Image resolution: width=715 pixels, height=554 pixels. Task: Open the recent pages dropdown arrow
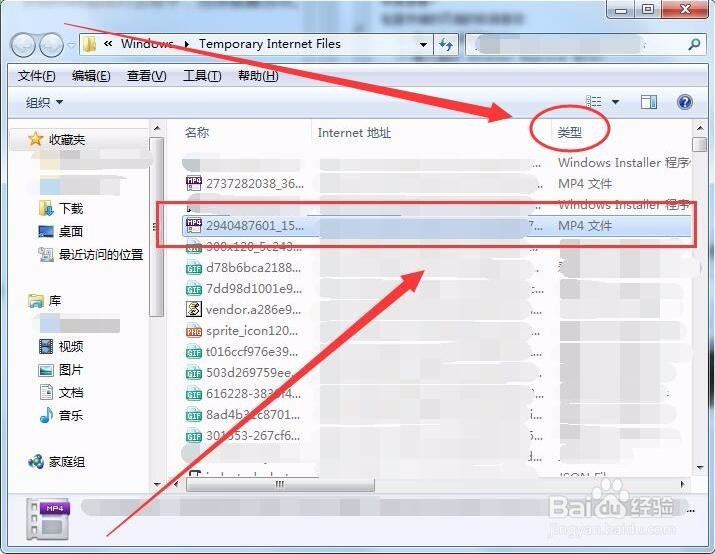point(71,45)
